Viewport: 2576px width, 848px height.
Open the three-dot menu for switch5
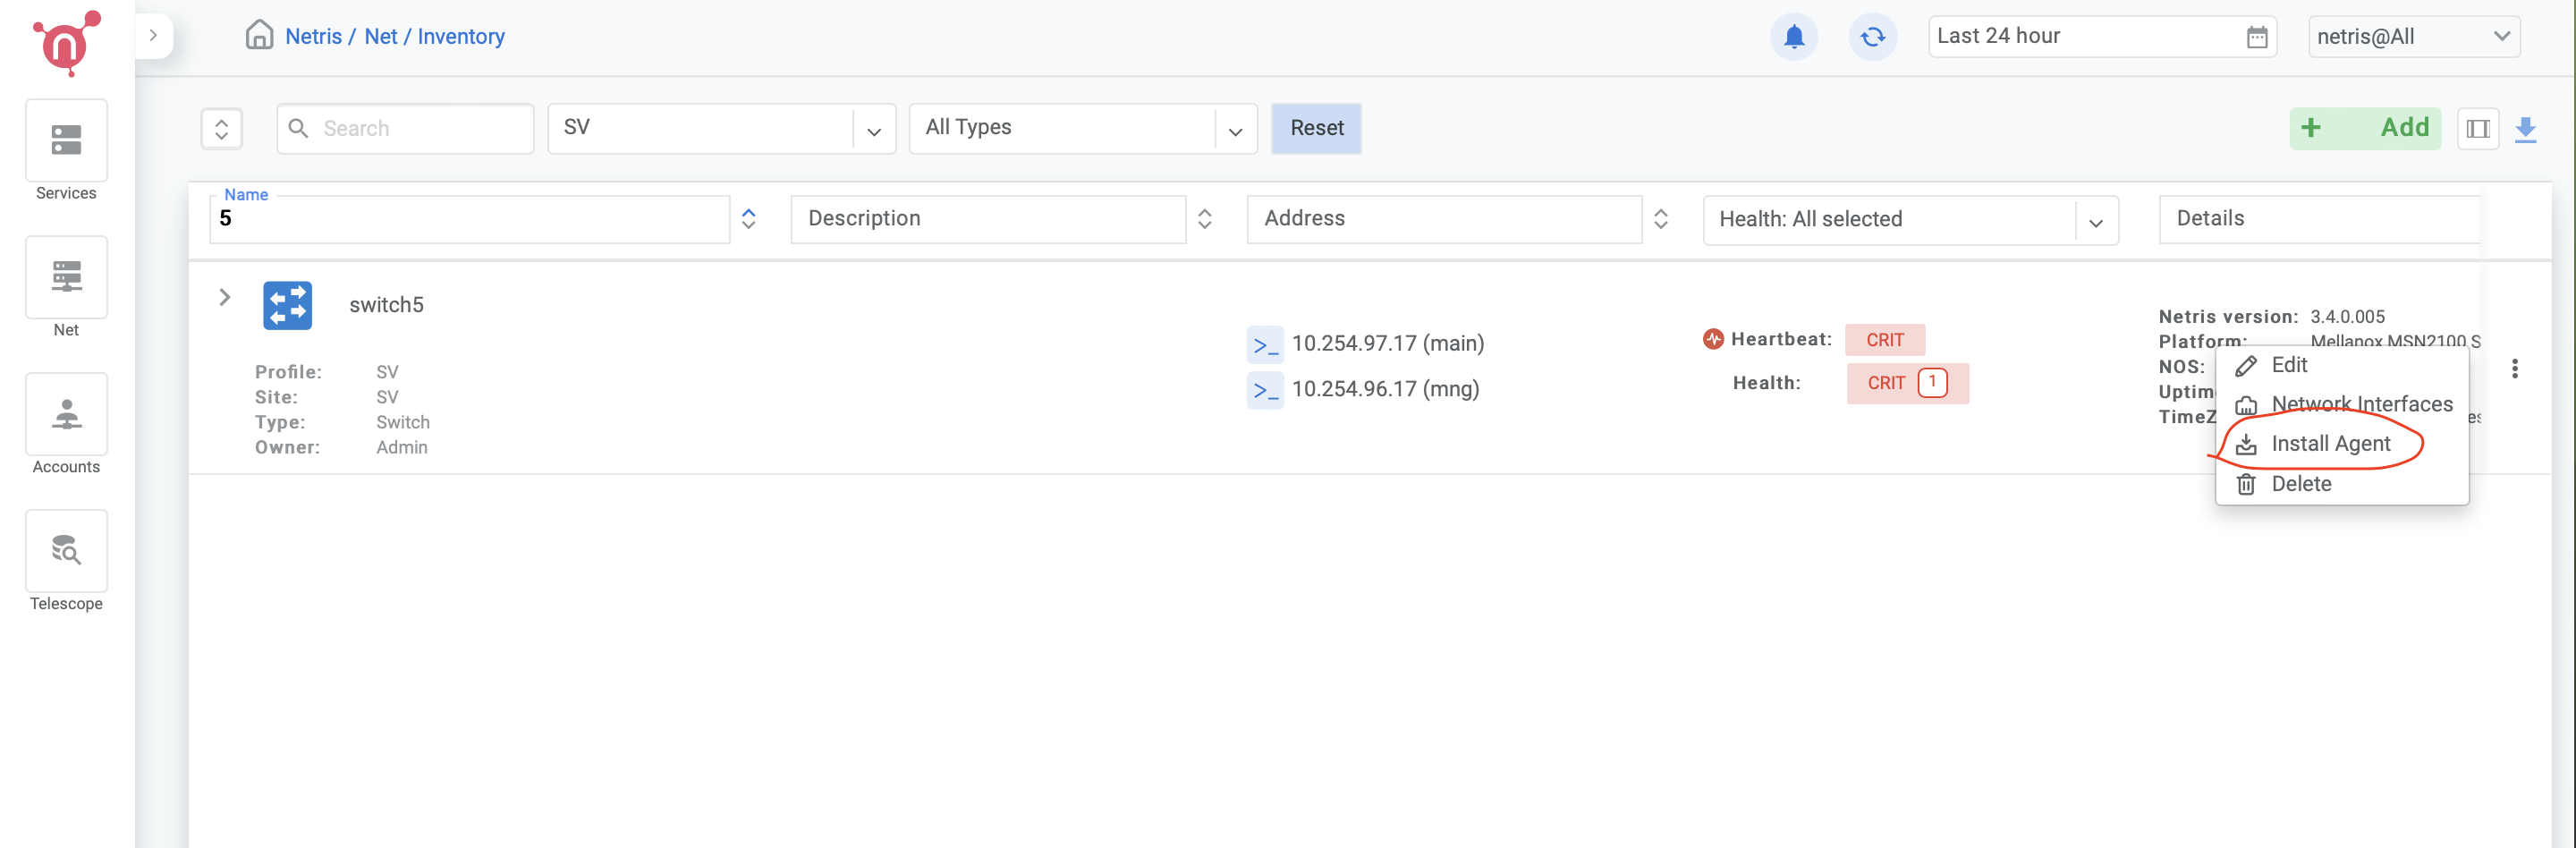pyautogui.click(x=2514, y=369)
